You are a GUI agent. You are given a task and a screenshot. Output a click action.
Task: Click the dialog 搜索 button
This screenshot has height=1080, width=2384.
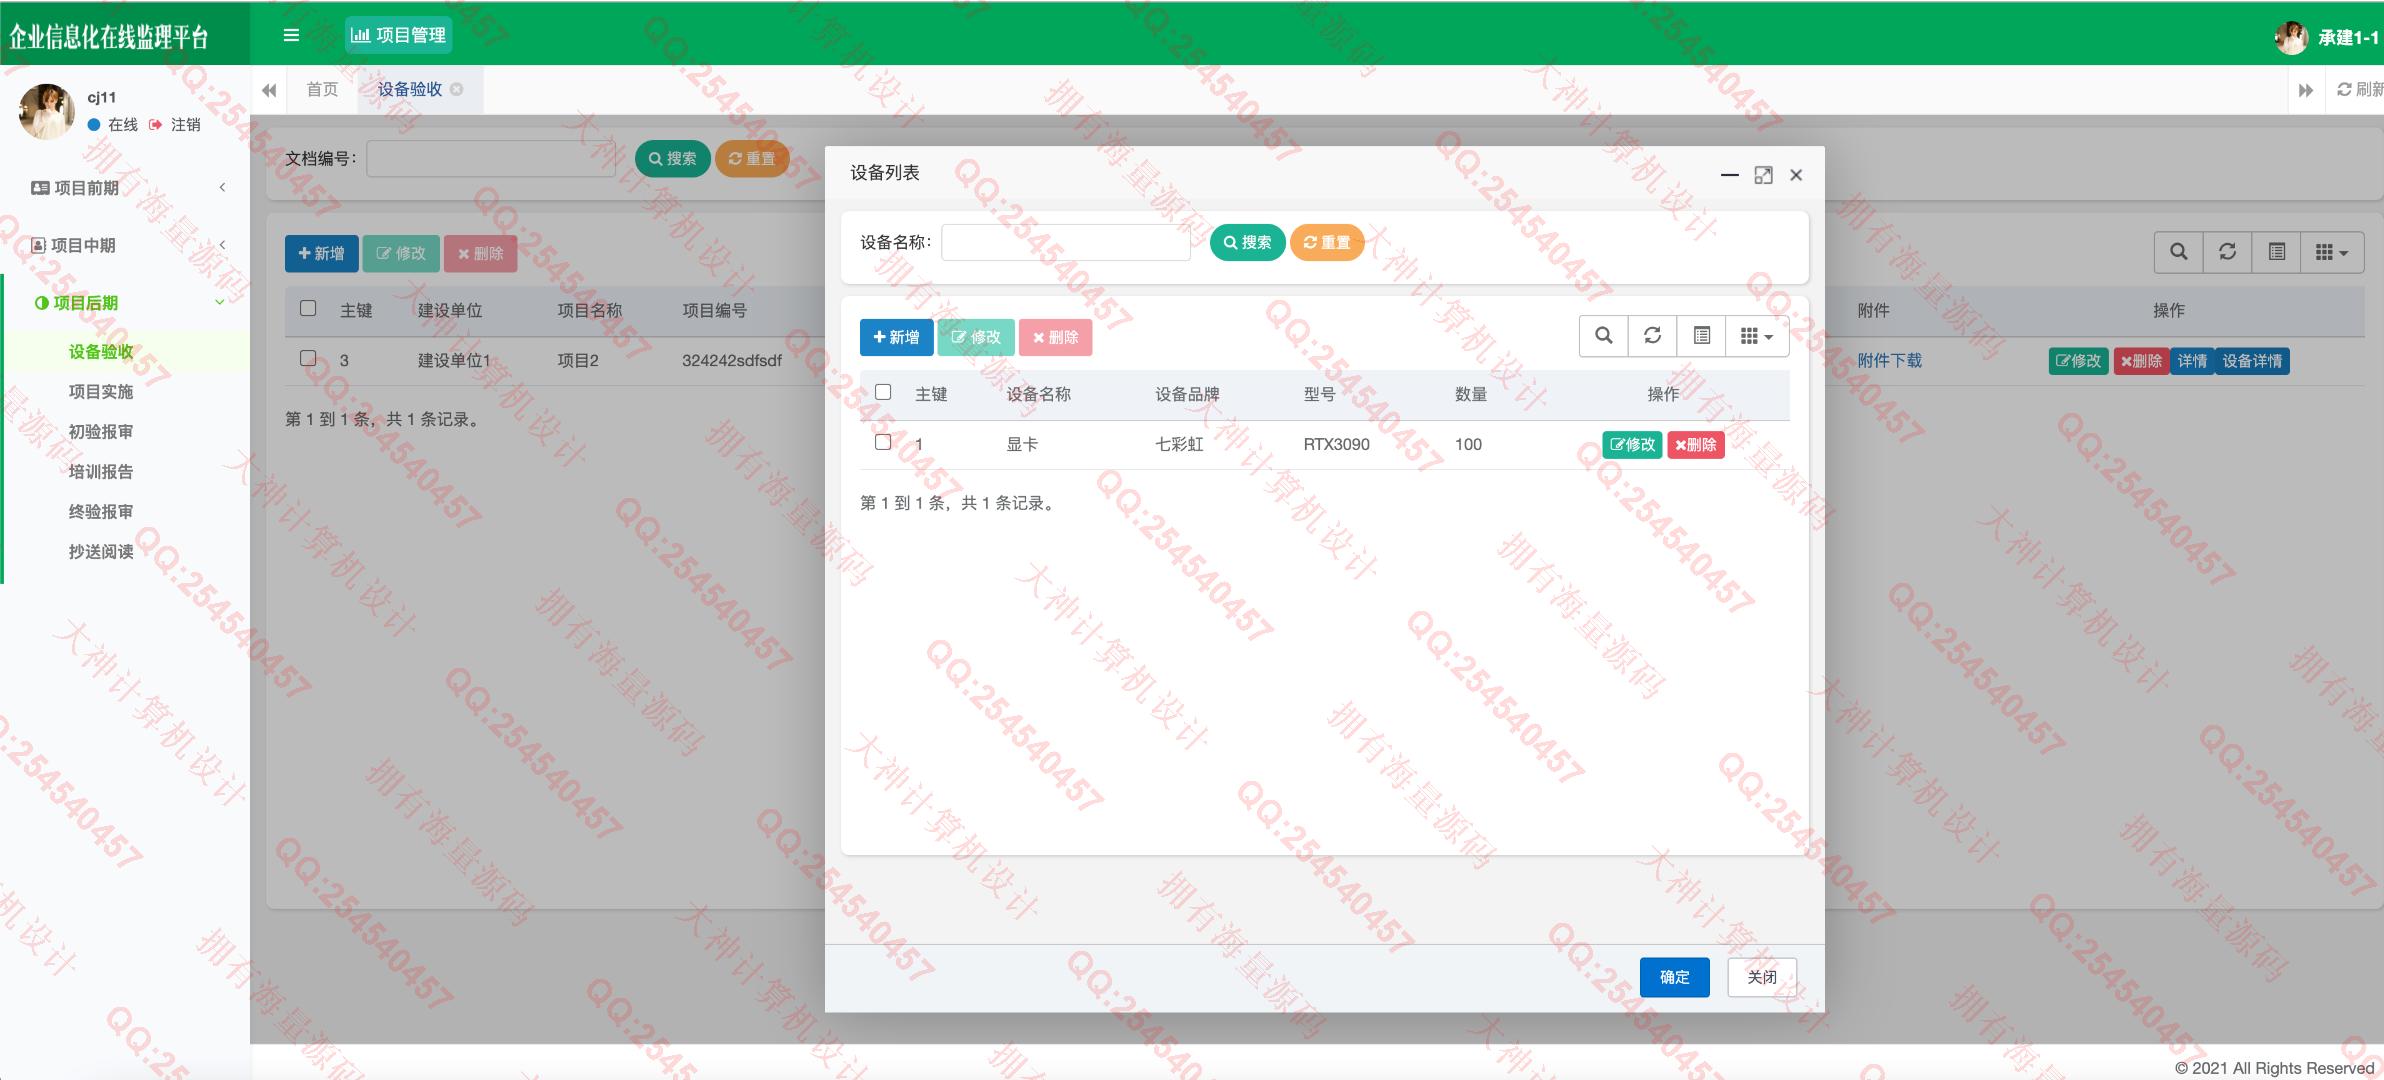[1248, 242]
